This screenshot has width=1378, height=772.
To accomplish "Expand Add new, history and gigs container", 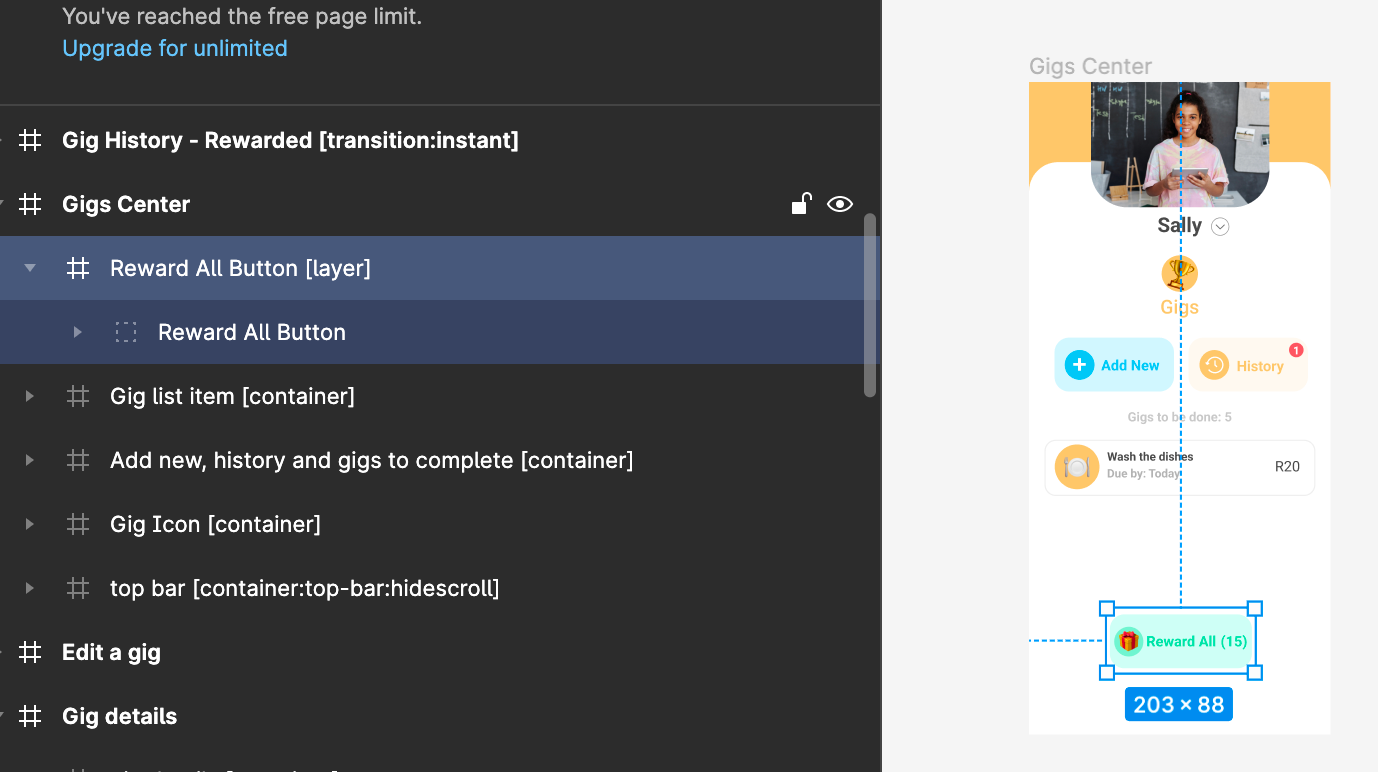I will pos(30,460).
